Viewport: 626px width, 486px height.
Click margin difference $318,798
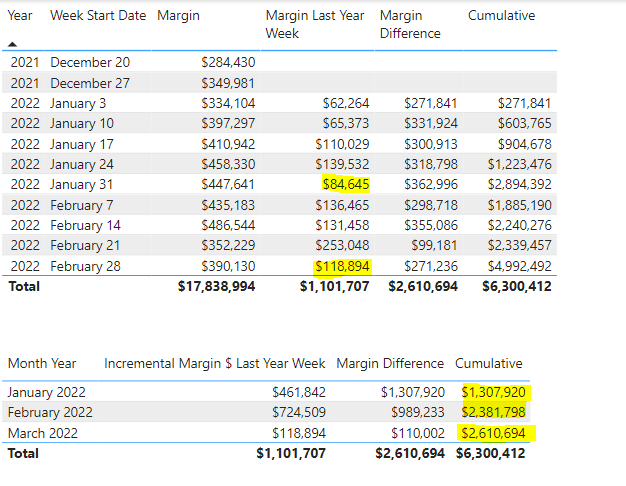click(431, 164)
